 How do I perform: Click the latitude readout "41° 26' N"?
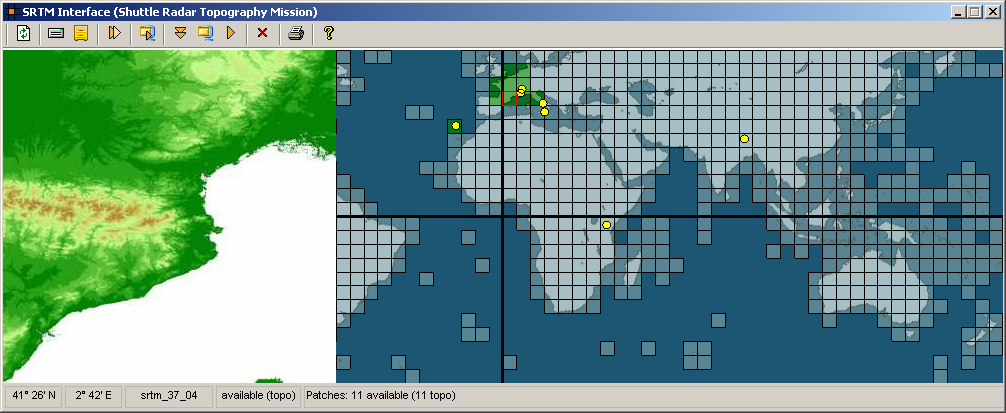(33, 396)
